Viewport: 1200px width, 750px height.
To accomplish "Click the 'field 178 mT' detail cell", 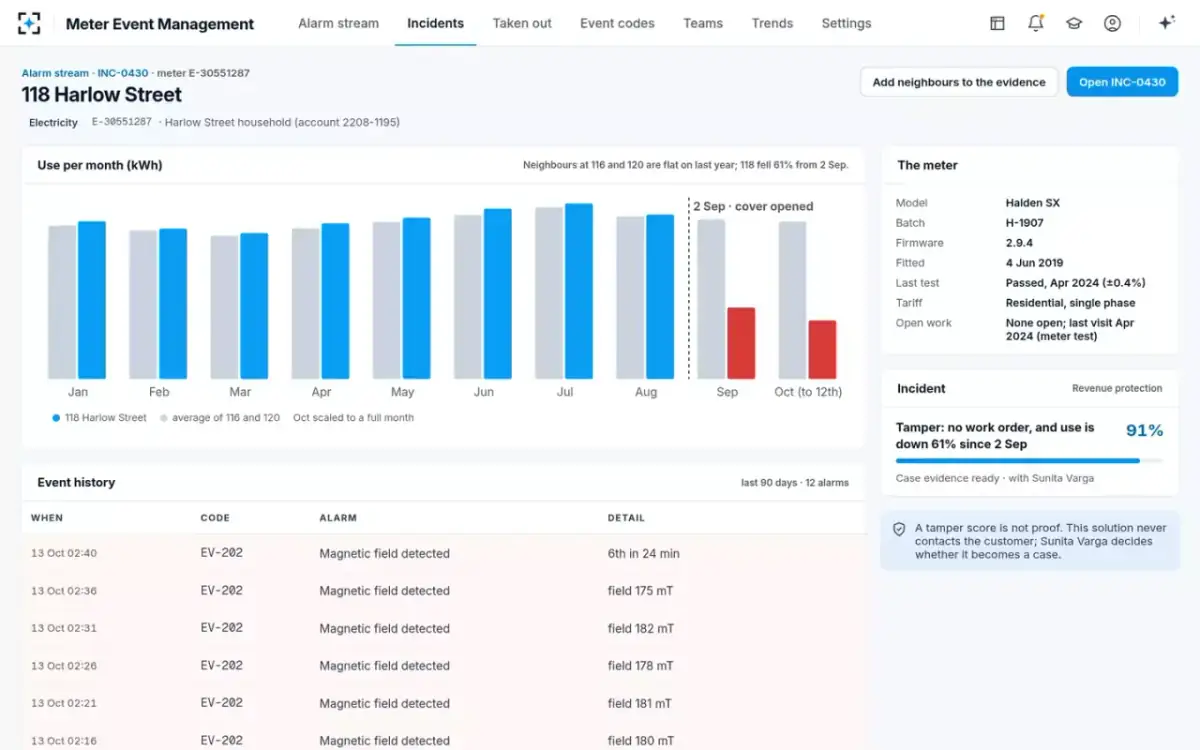I will pyautogui.click(x=641, y=666).
